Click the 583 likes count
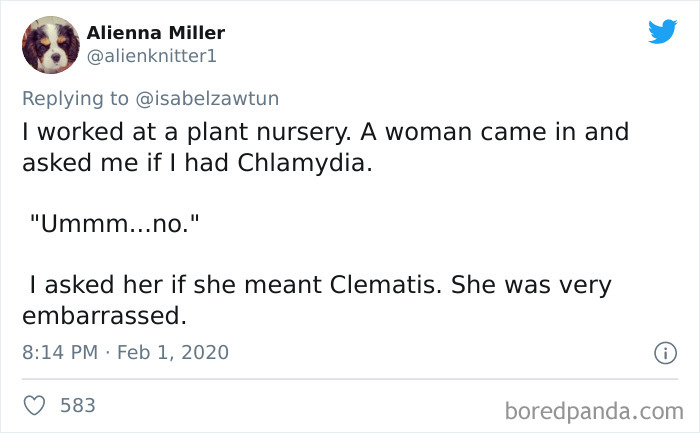 78,405
